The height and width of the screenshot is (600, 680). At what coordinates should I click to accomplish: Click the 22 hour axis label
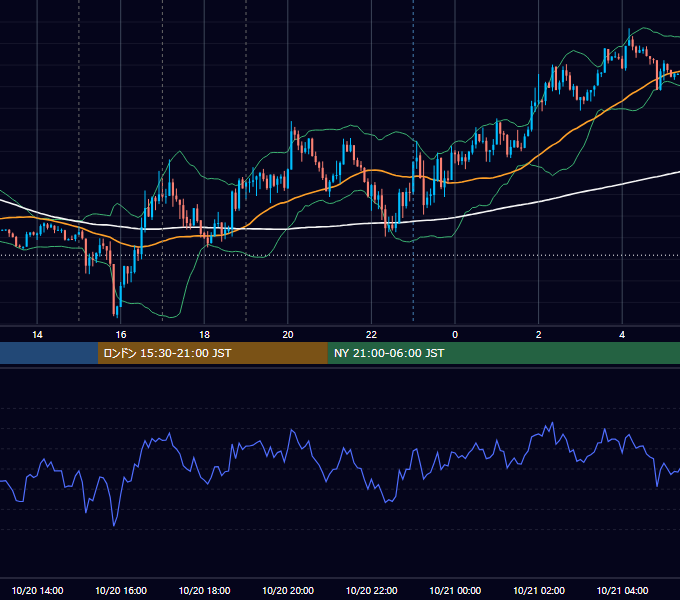371,335
